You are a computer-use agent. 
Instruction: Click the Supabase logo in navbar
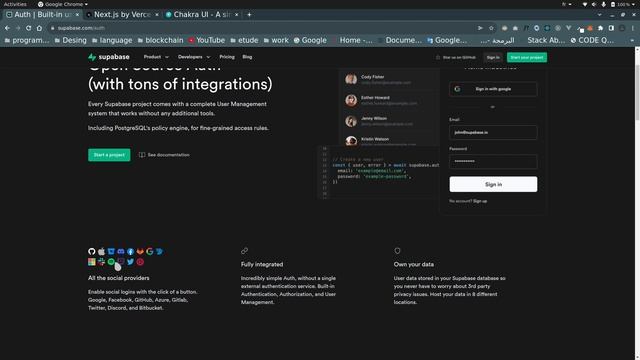(x=109, y=57)
